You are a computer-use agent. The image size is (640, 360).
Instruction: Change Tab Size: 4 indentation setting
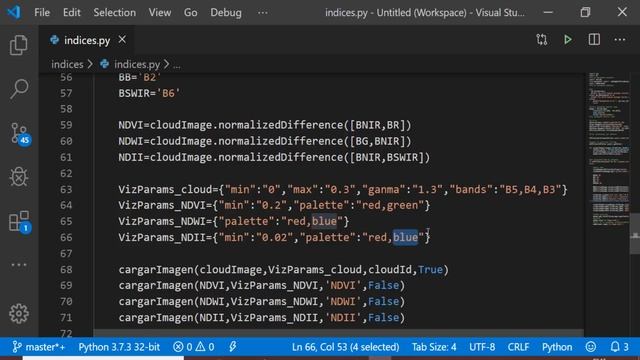(434, 347)
